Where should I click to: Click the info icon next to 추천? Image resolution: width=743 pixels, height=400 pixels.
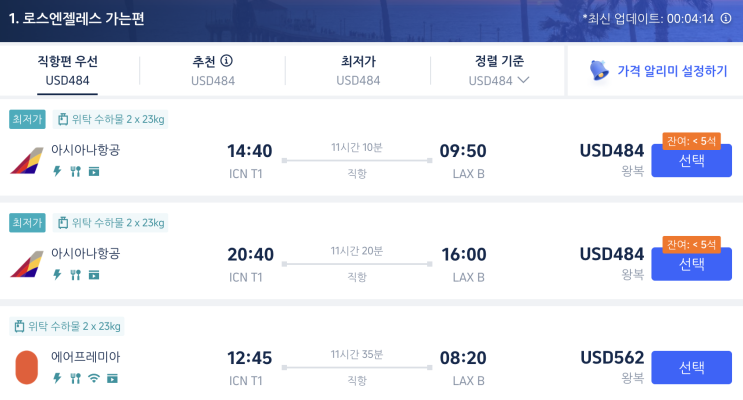(227, 61)
